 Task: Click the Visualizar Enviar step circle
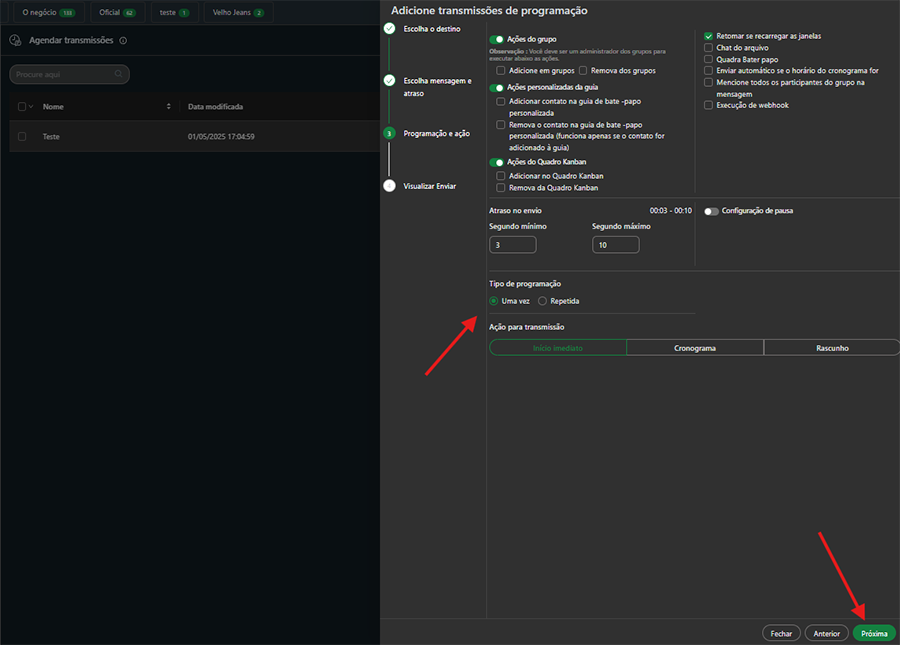point(389,185)
